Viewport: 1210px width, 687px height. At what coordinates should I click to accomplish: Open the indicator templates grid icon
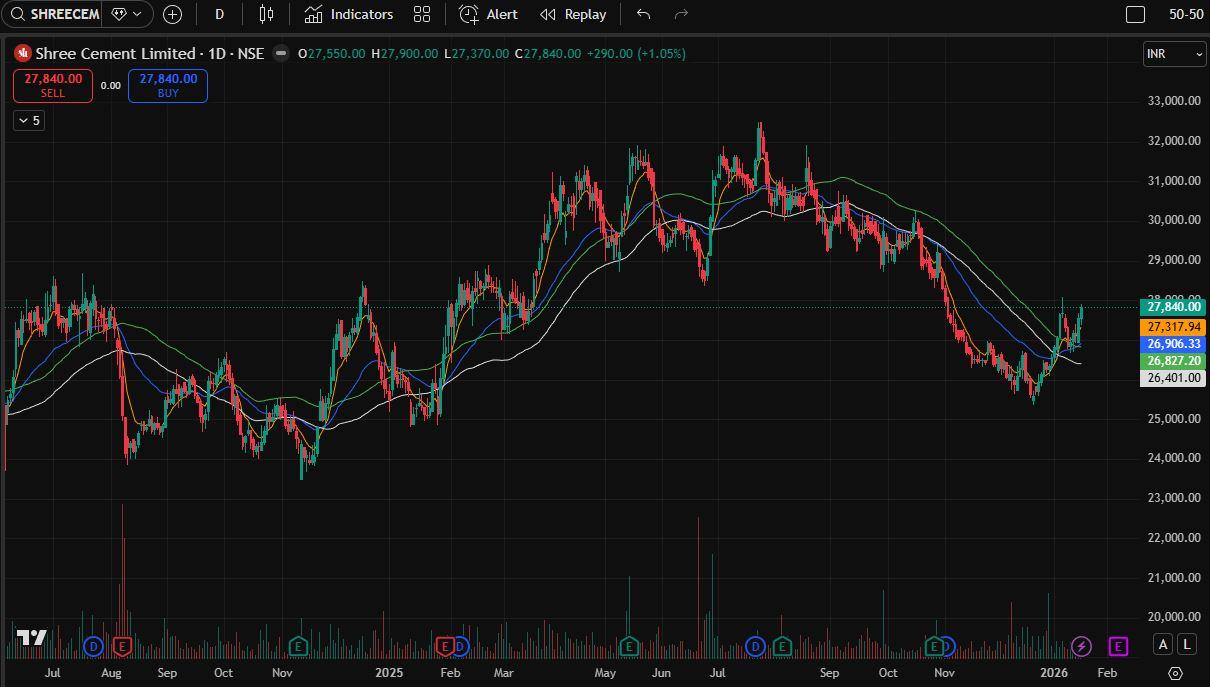tap(422, 14)
